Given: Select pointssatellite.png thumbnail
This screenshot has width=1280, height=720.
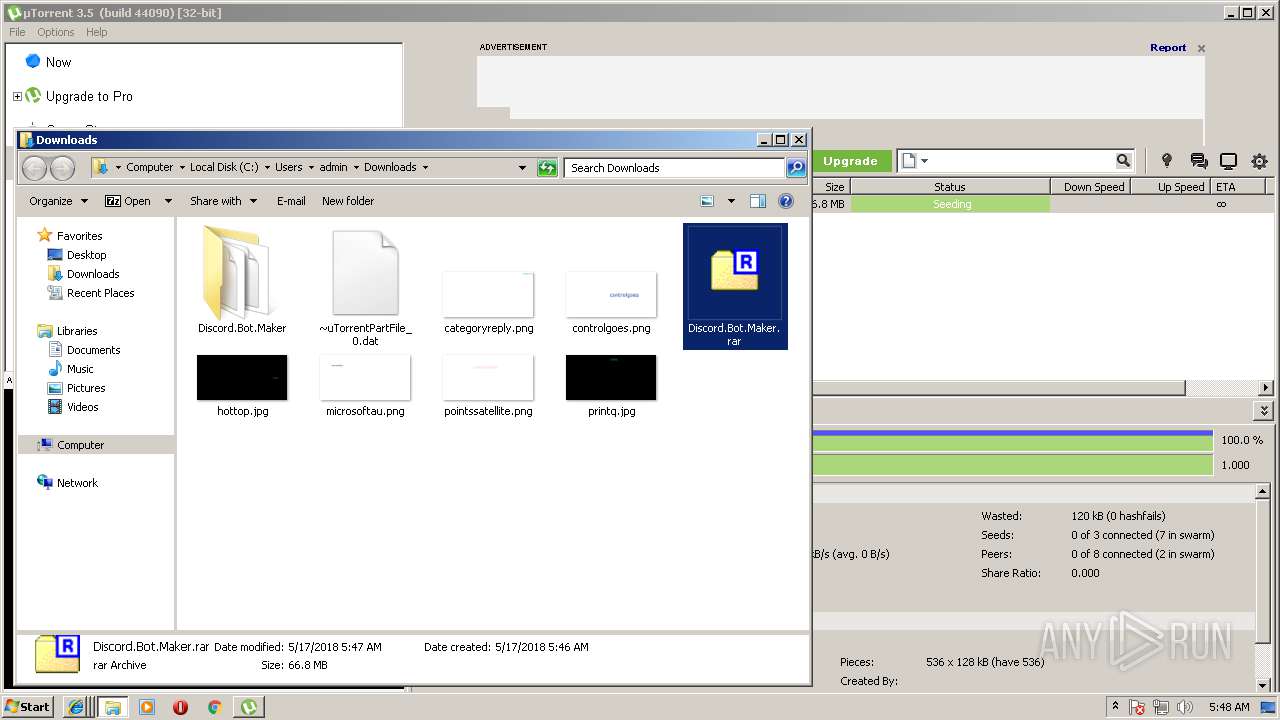Looking at the screenshot, I should (x=488, y=385).
